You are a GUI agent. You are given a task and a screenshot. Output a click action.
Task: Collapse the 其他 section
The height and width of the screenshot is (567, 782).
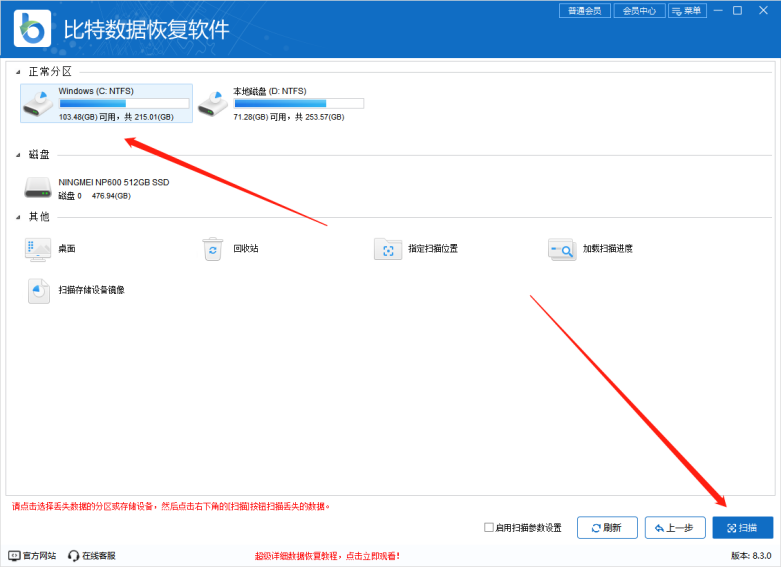pyautogui.click(x=18, y=217)
